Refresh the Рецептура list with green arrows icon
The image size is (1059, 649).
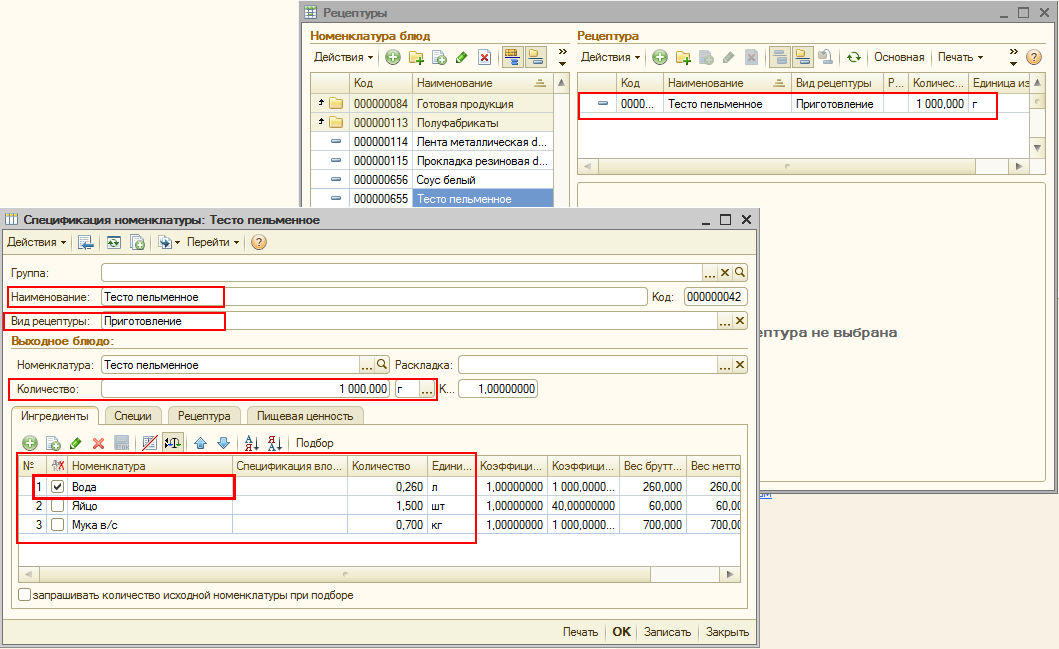click(x=854, y=57)
